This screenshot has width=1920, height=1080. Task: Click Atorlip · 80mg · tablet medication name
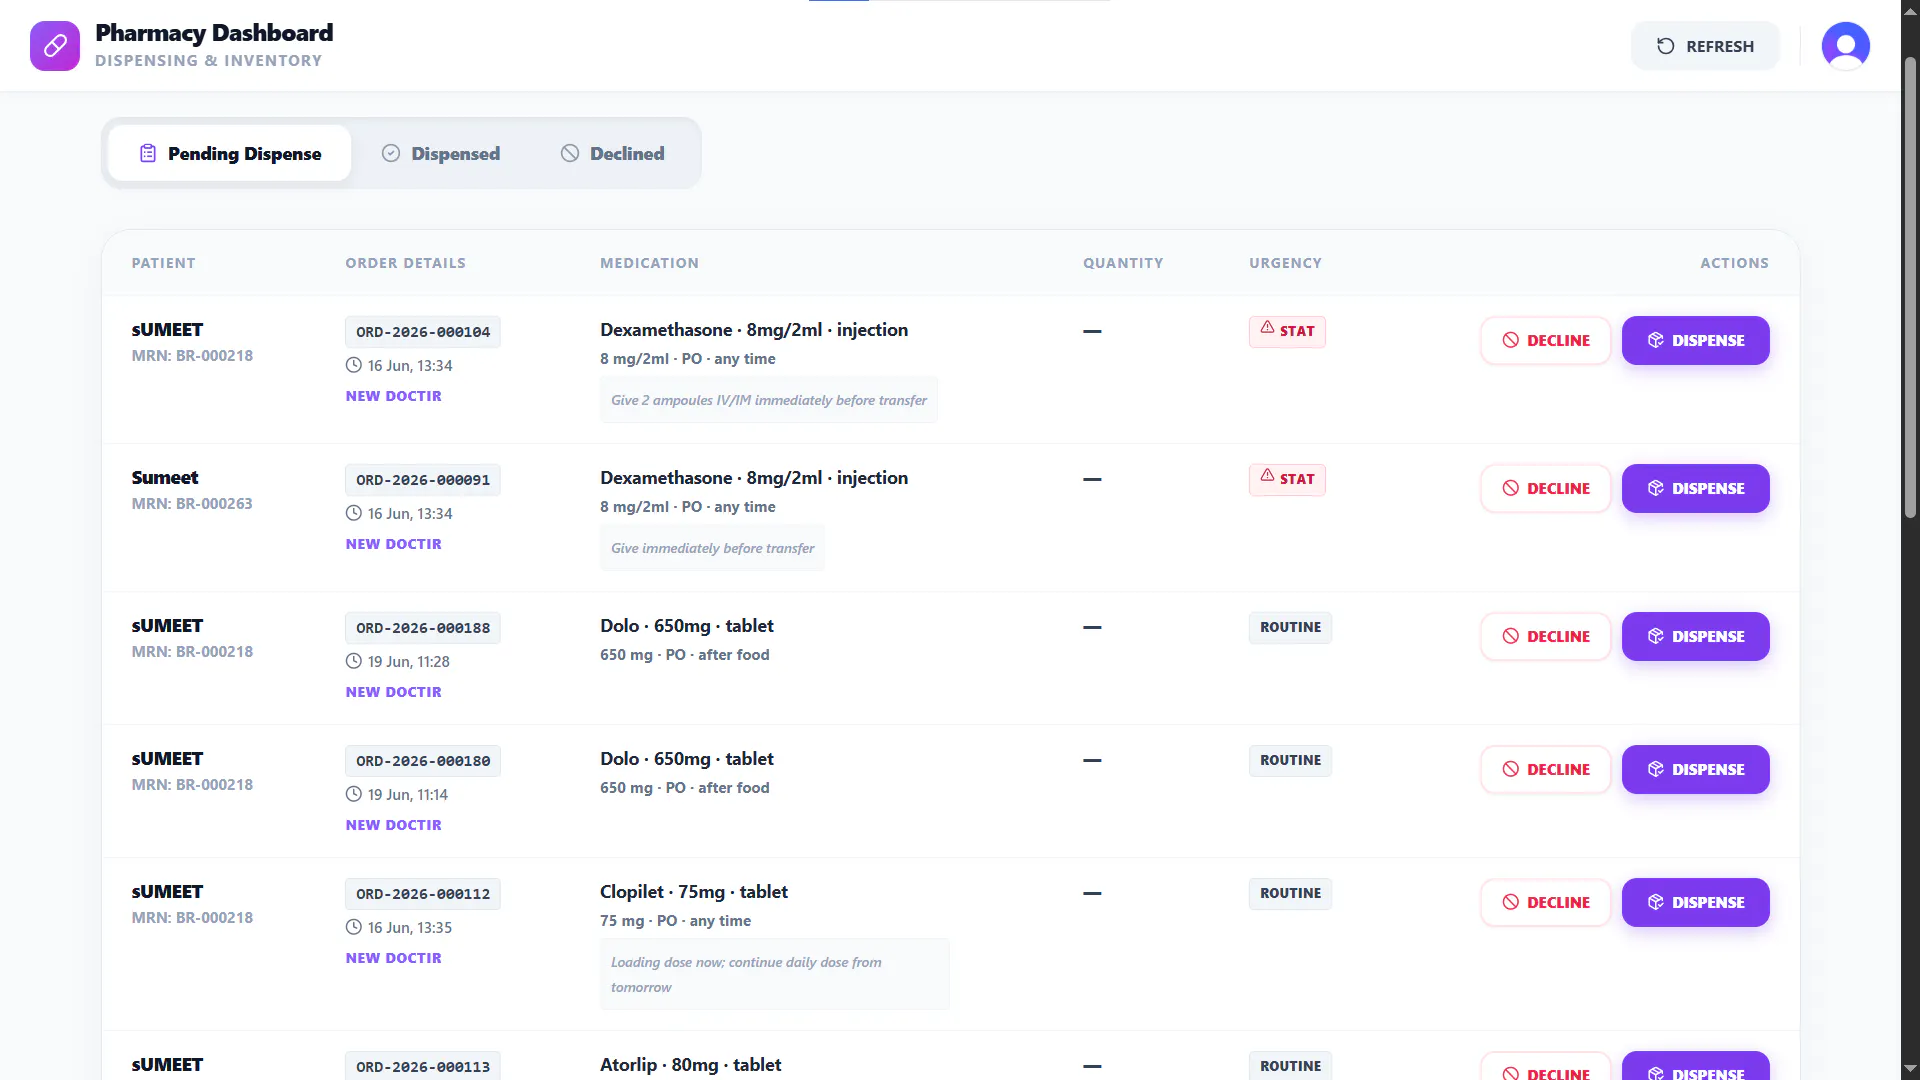click(690, 1065)
